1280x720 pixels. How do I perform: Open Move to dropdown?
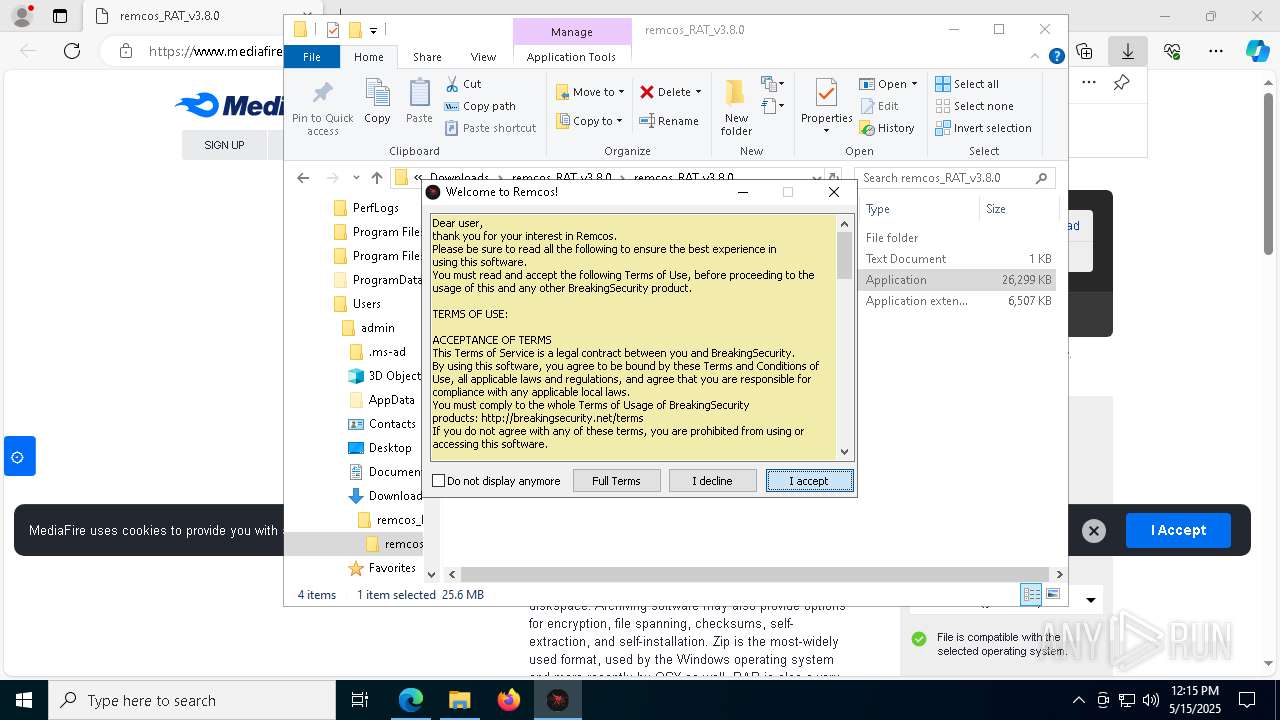click(590, 92)
